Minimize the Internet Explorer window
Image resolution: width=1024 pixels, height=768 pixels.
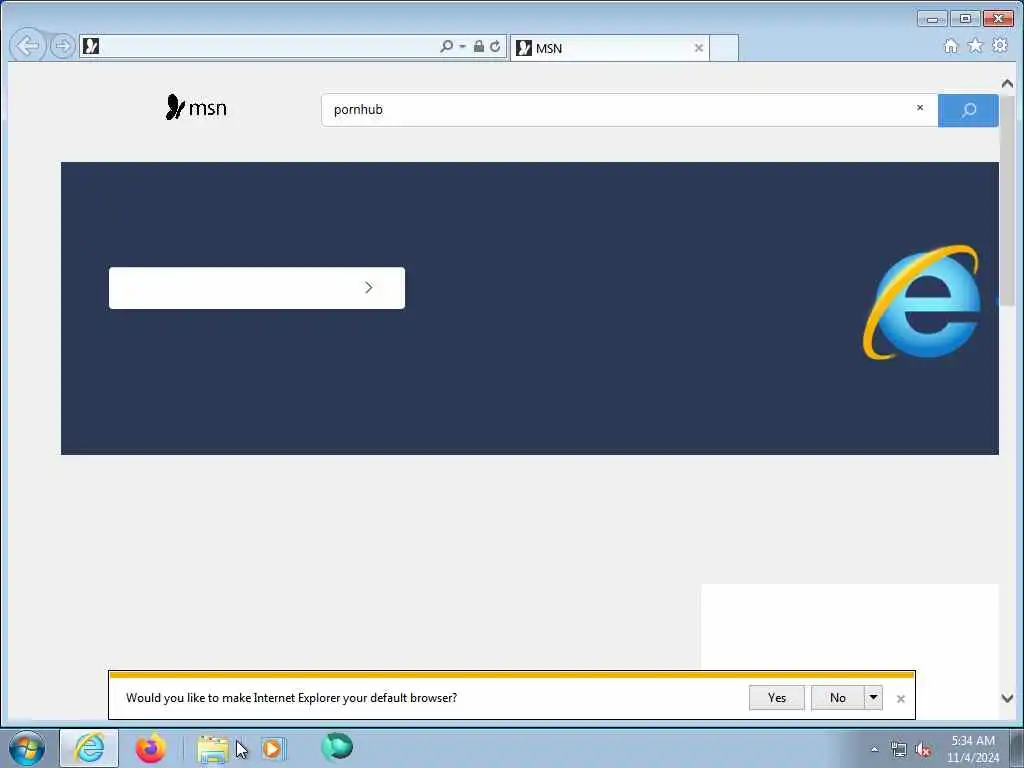coord(932,19)
